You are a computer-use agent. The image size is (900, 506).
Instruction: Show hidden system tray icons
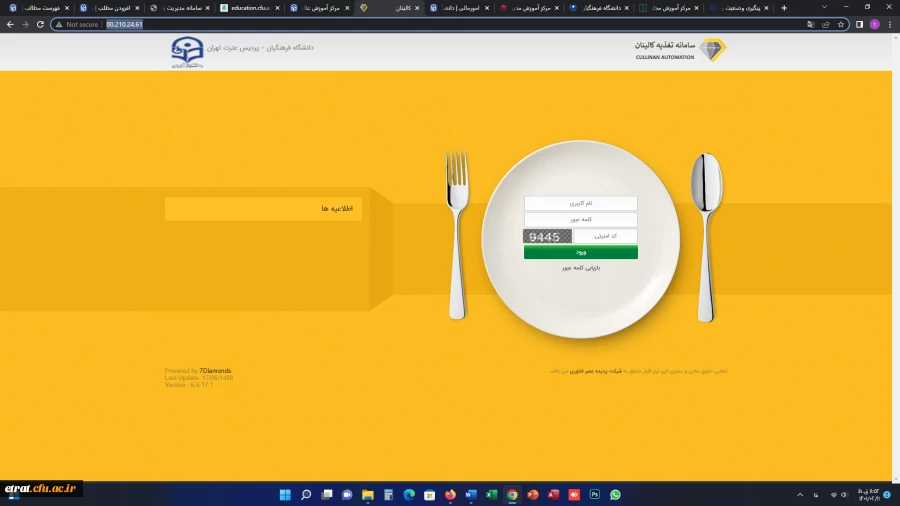coord(800,494)
